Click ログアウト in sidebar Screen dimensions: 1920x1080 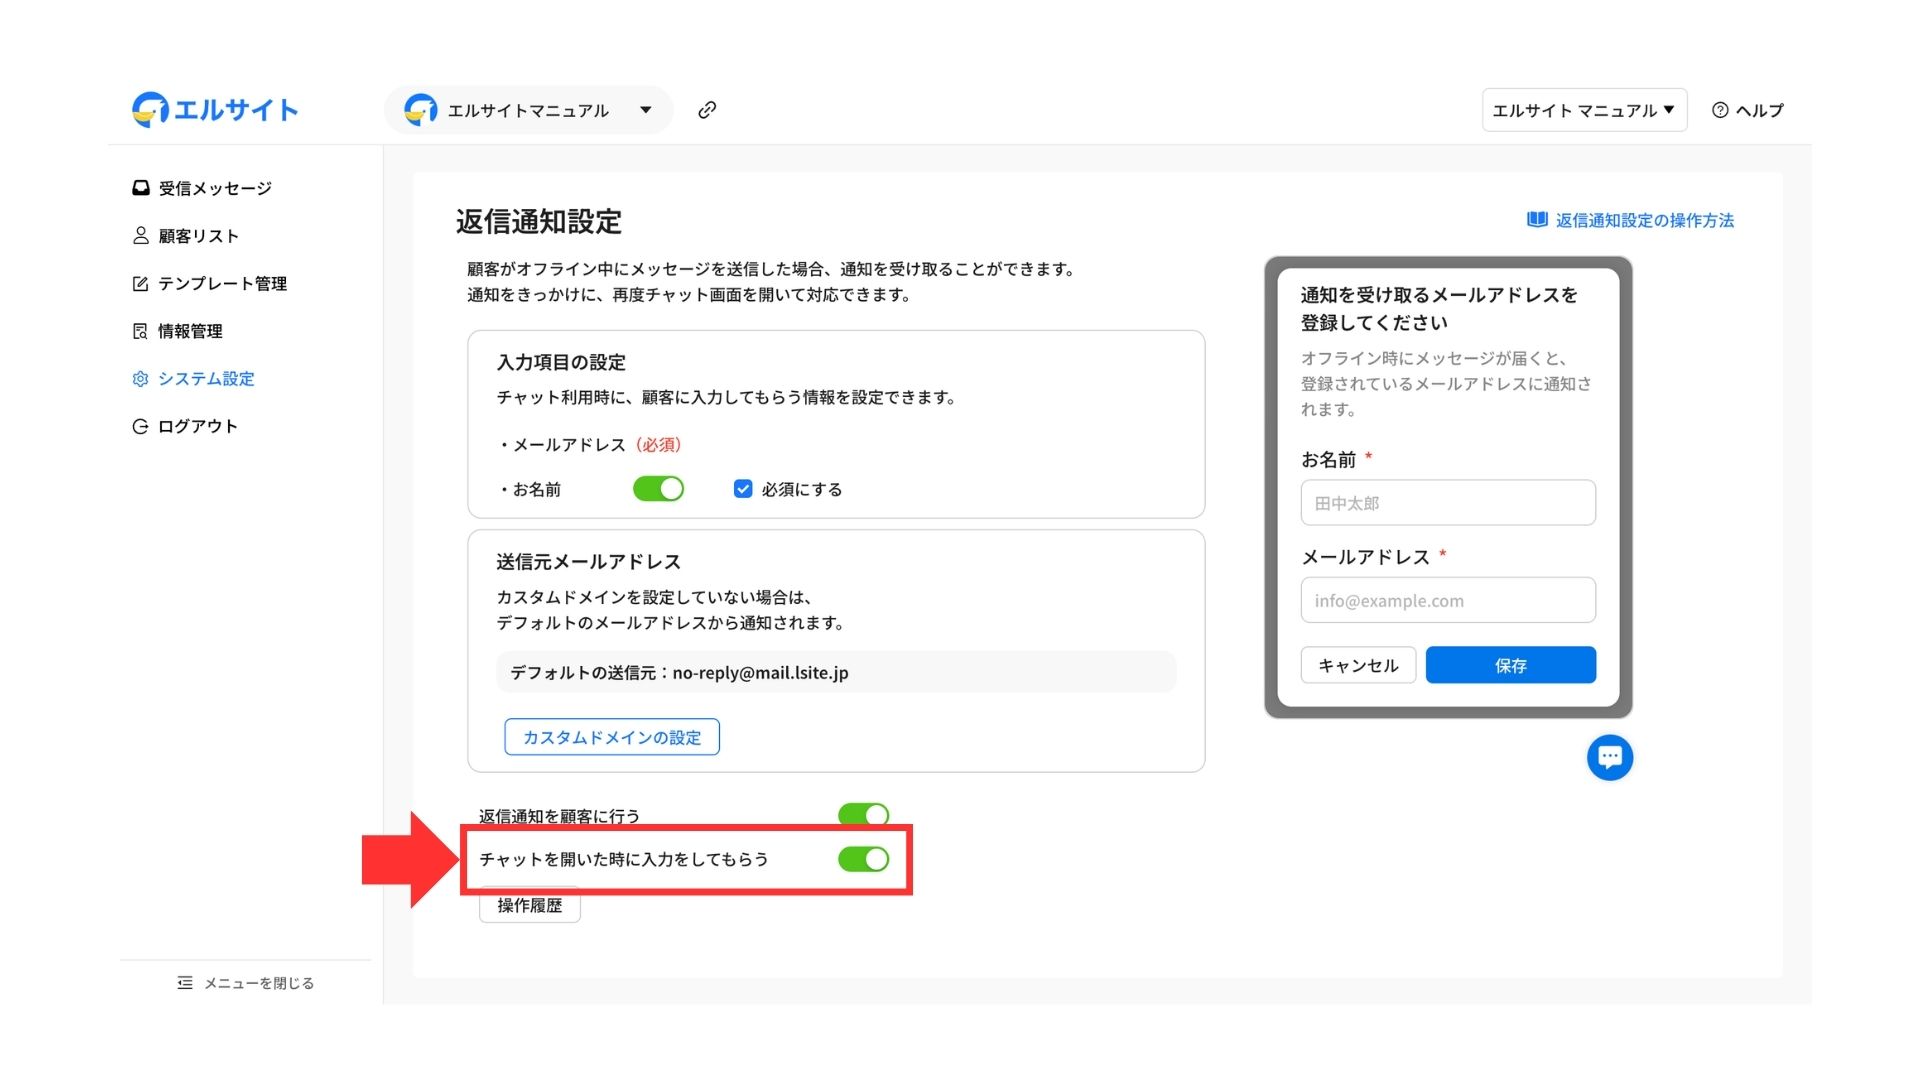(x=197, y=426)
